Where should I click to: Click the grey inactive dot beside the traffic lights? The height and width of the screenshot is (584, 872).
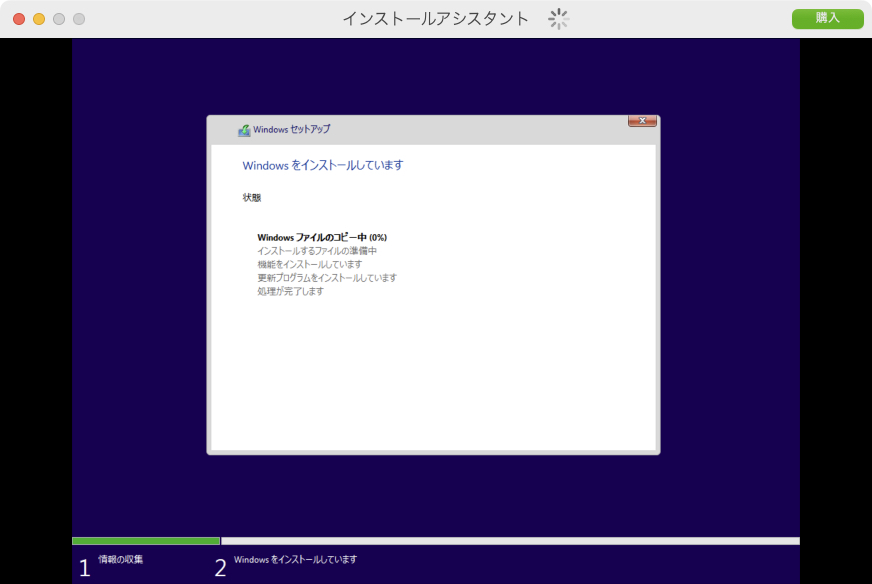(78, 17)
